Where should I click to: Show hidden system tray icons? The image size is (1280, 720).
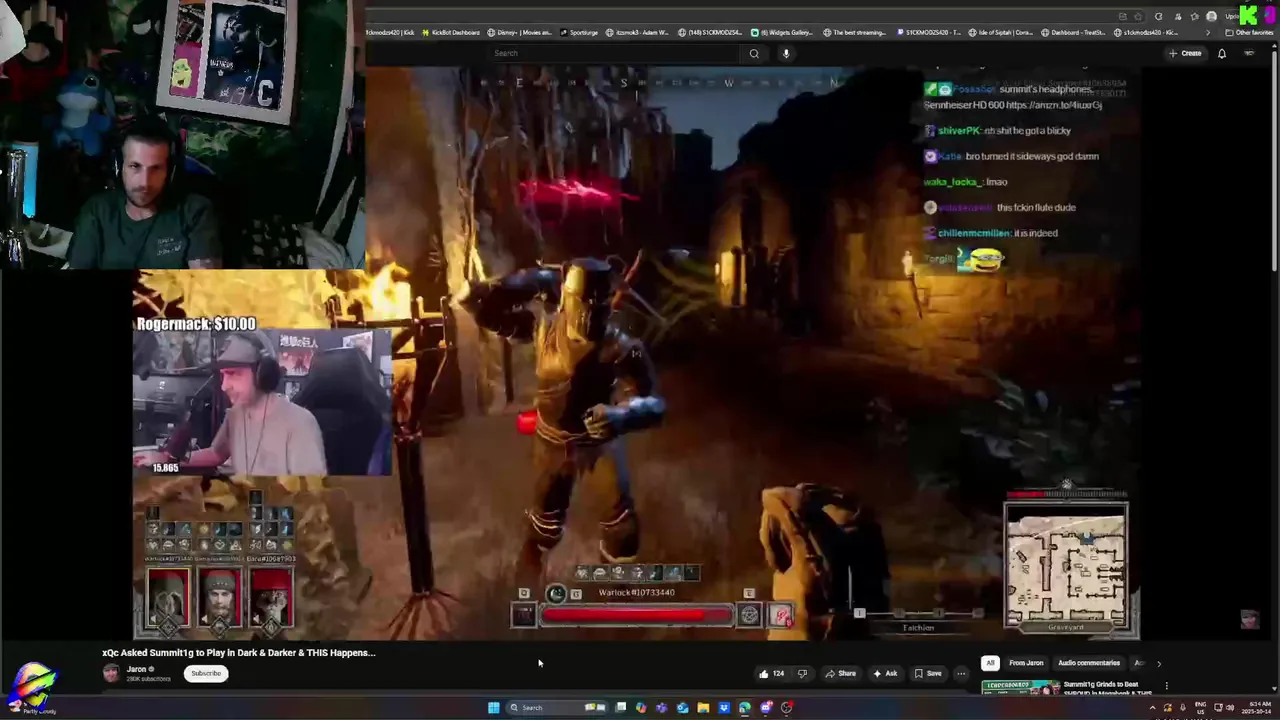[1153, 708]
